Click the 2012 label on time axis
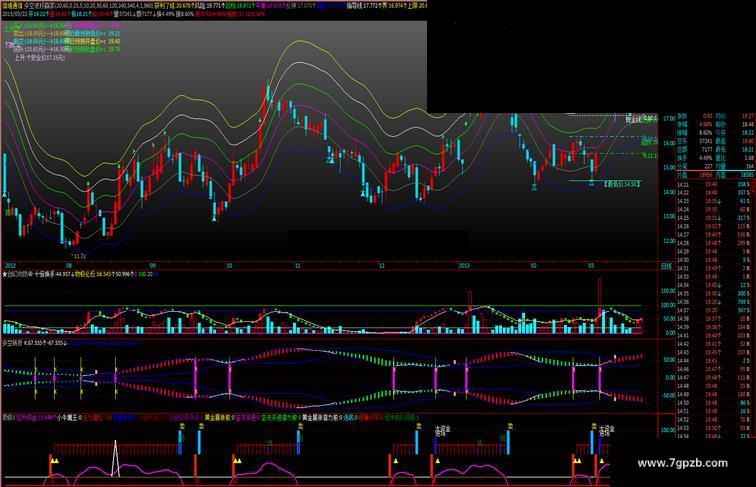This screenshot has height=487, width=756. coord(10,266)
